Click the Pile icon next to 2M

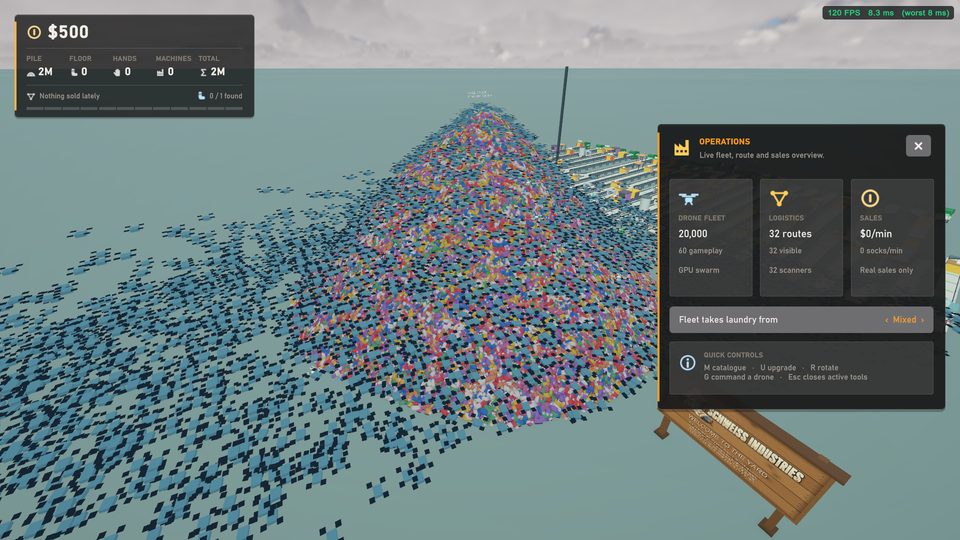[31, 73]
